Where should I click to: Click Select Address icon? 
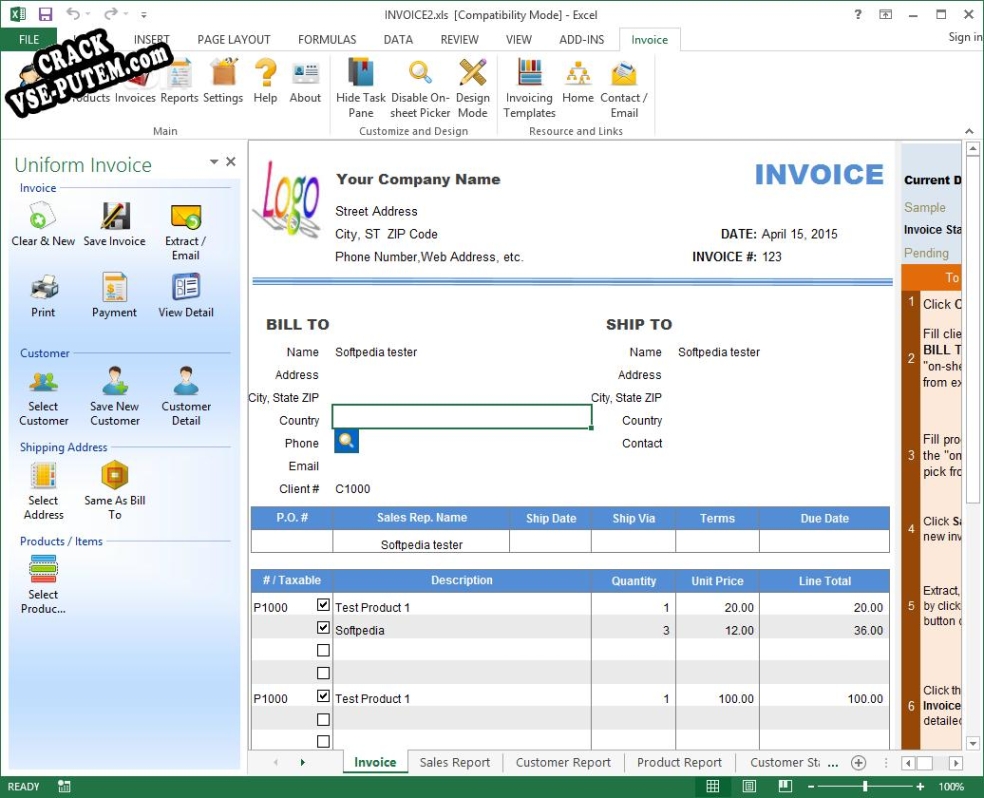click(x=44, y=476)
